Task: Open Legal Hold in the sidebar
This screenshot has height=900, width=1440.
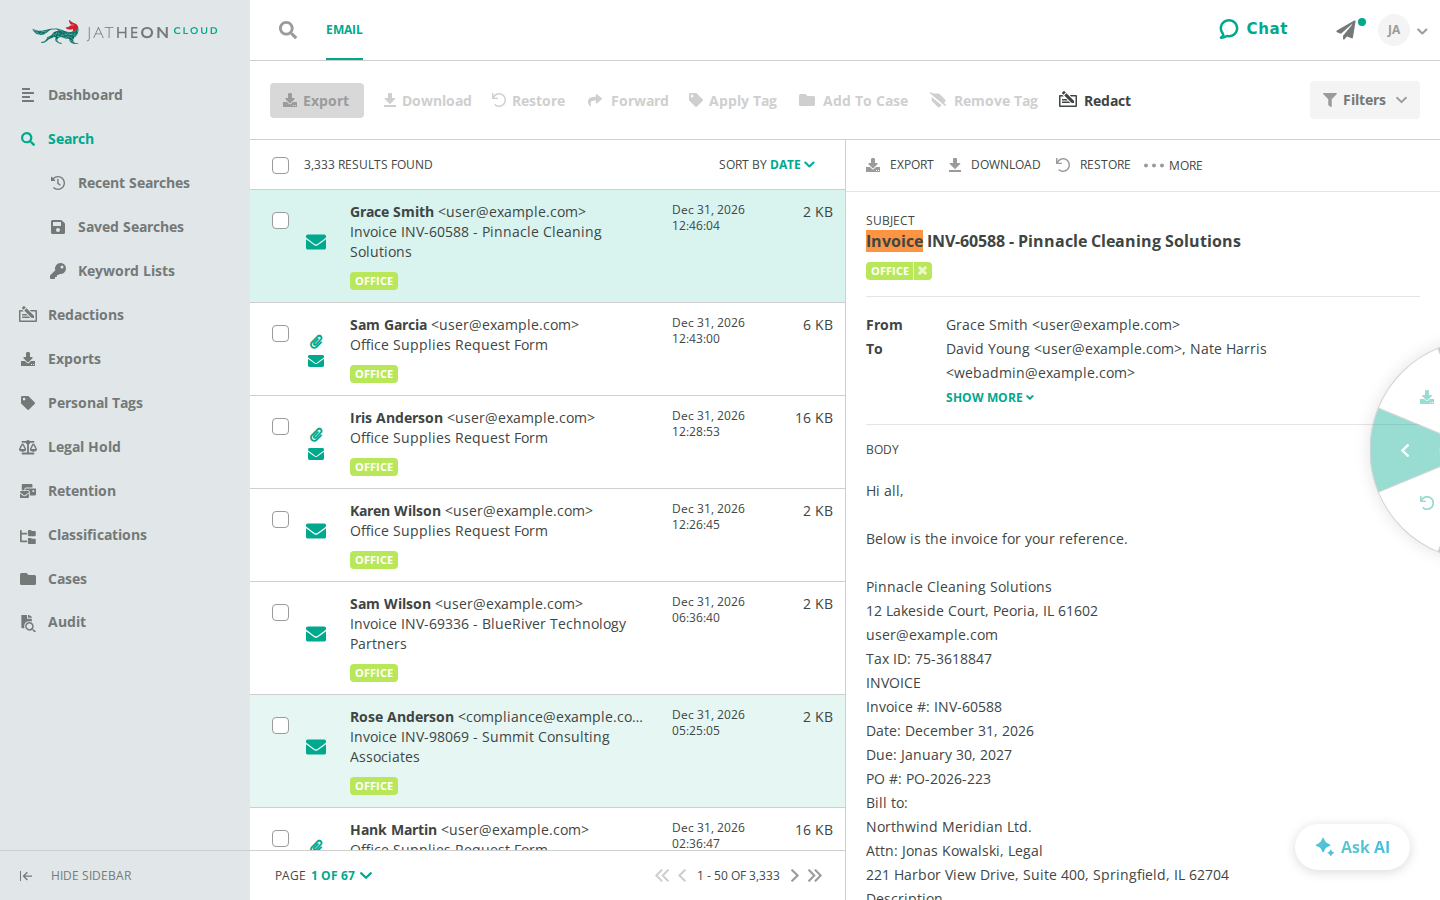Action: tap(84, 447)
